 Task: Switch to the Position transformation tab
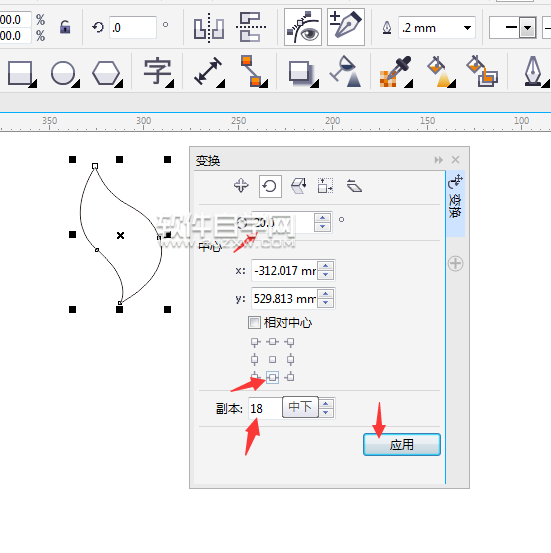point(241,186)
